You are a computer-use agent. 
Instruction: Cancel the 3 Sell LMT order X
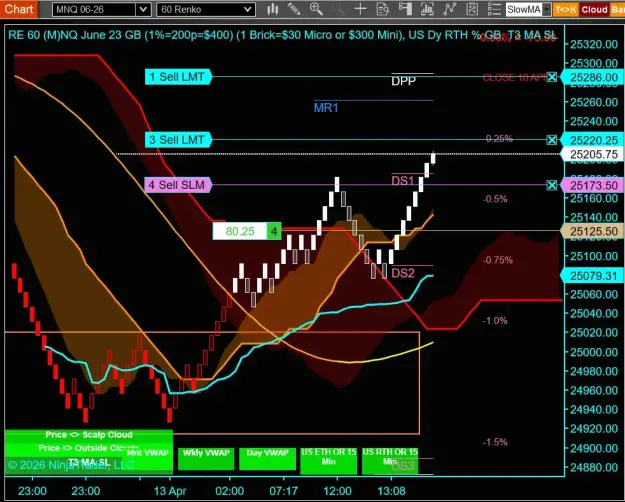pos(552,140)
